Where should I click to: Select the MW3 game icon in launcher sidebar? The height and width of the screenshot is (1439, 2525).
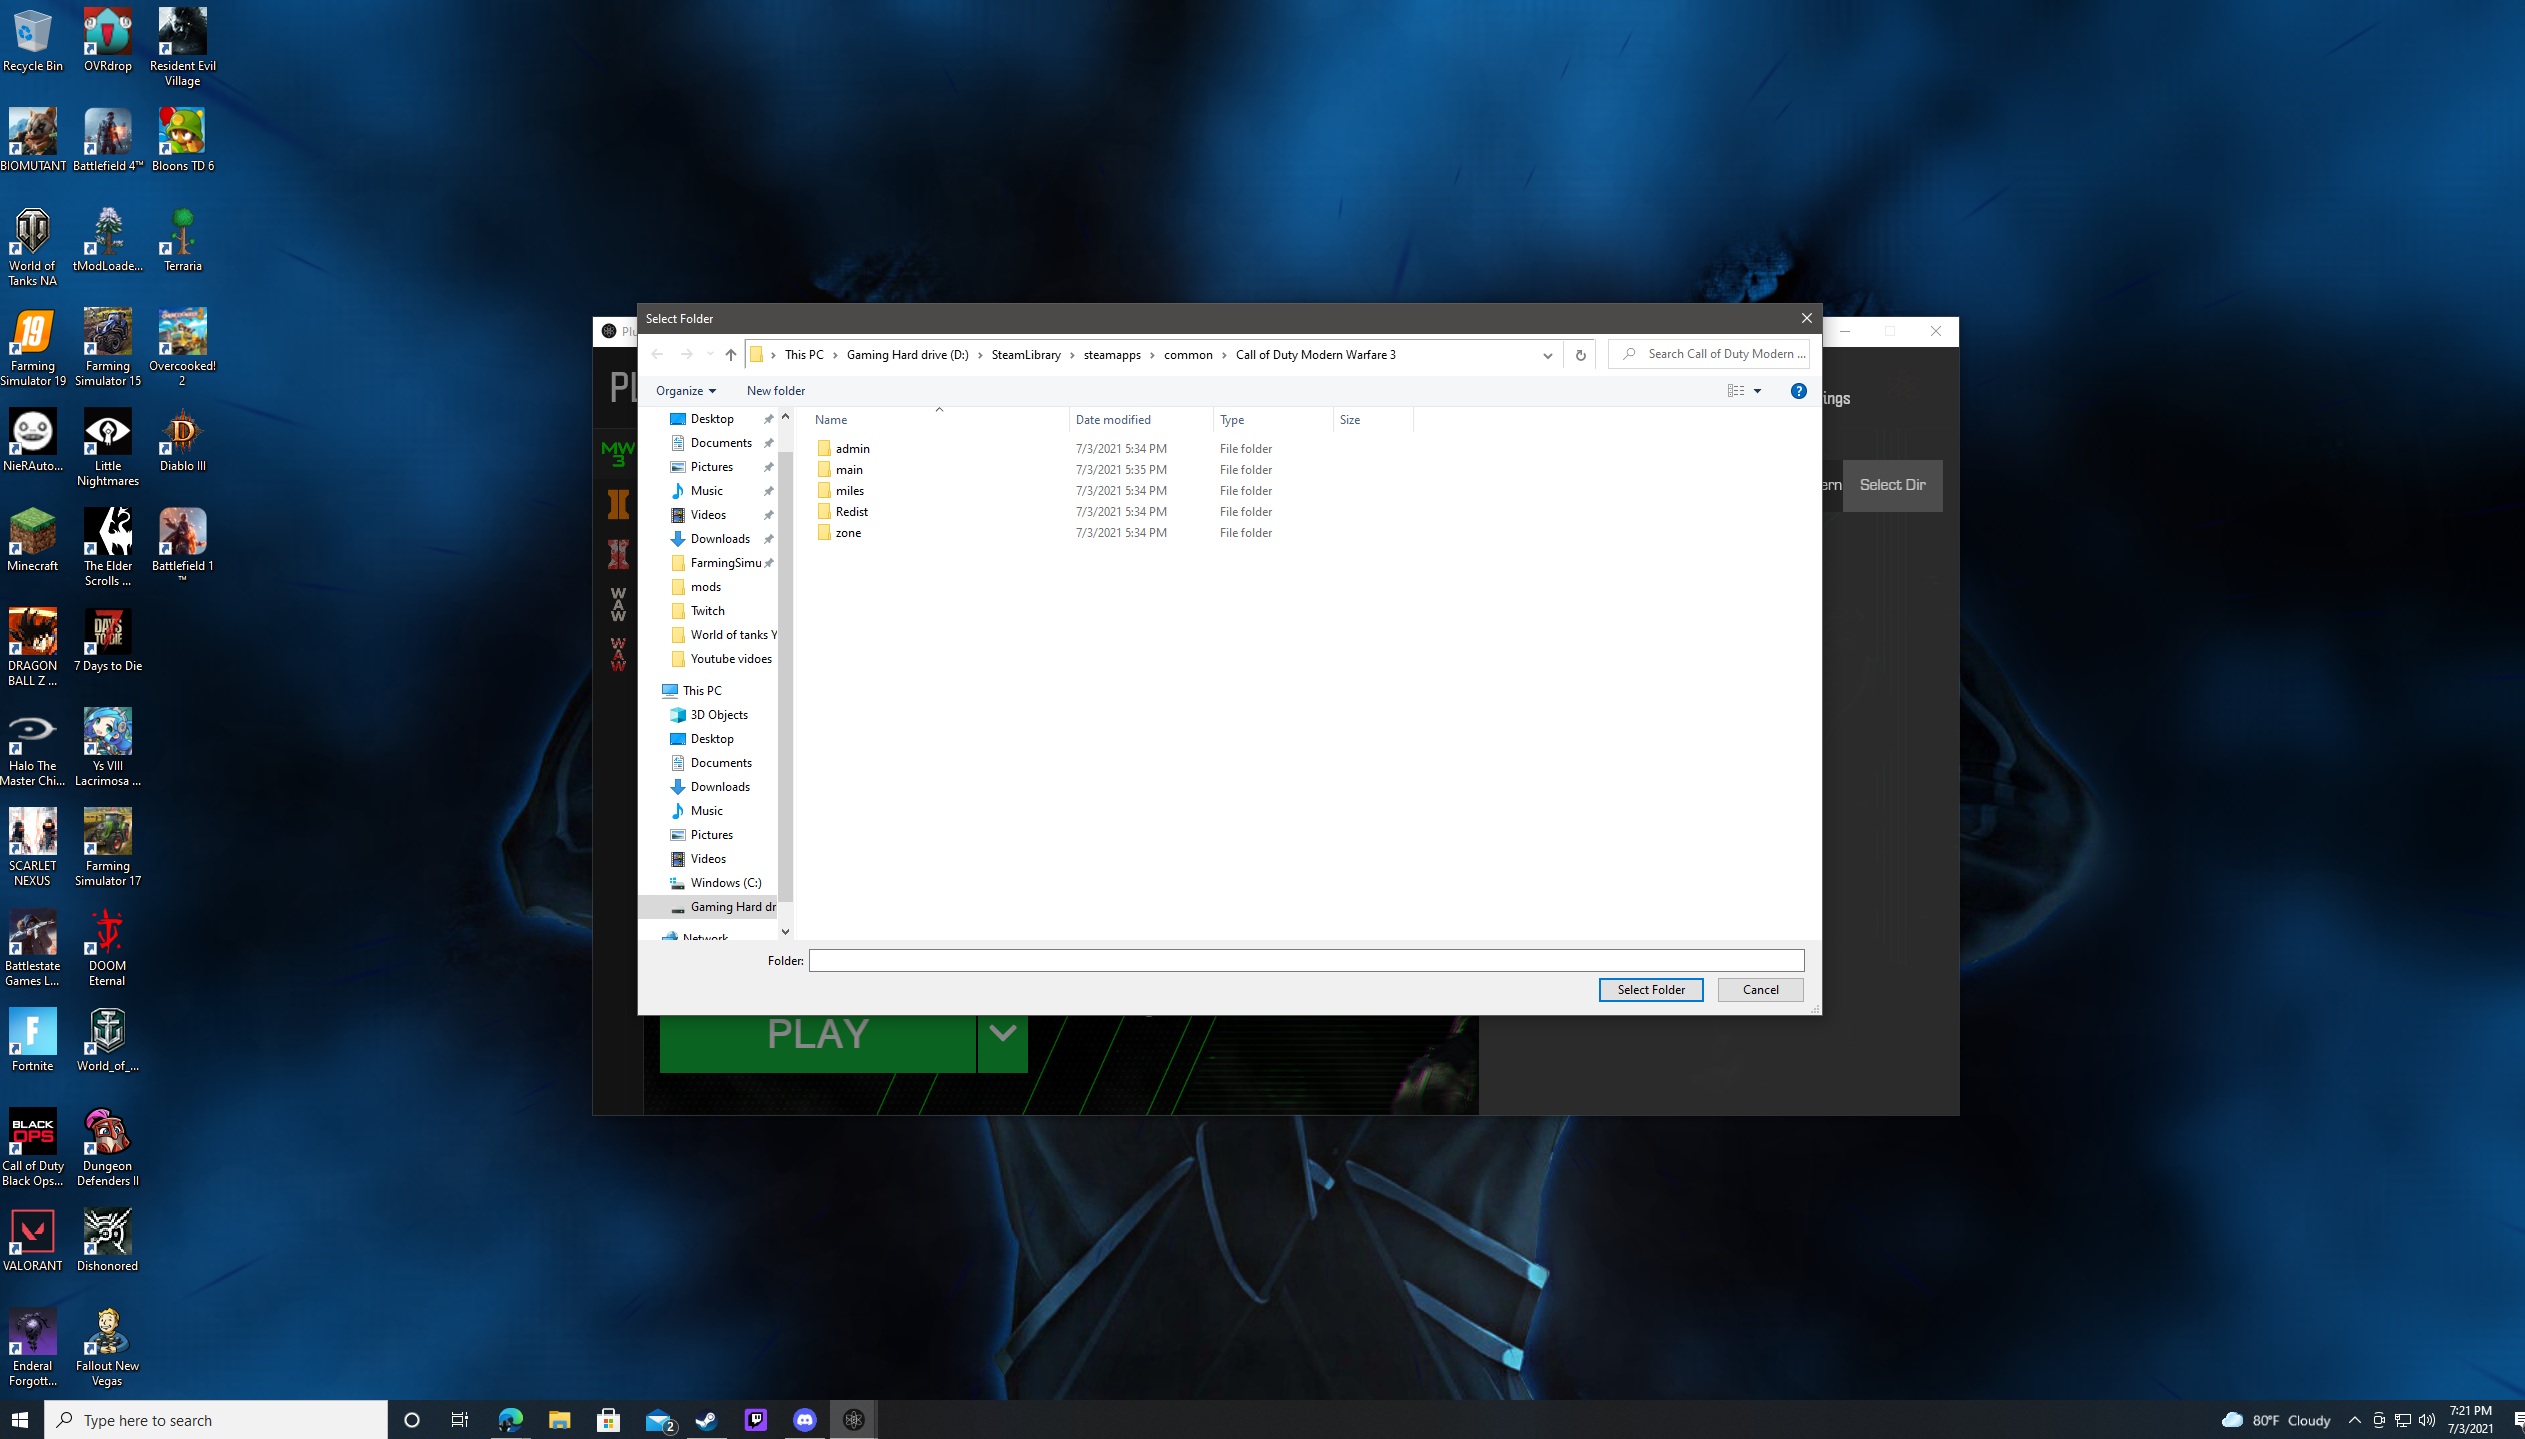tap(618, 453)
